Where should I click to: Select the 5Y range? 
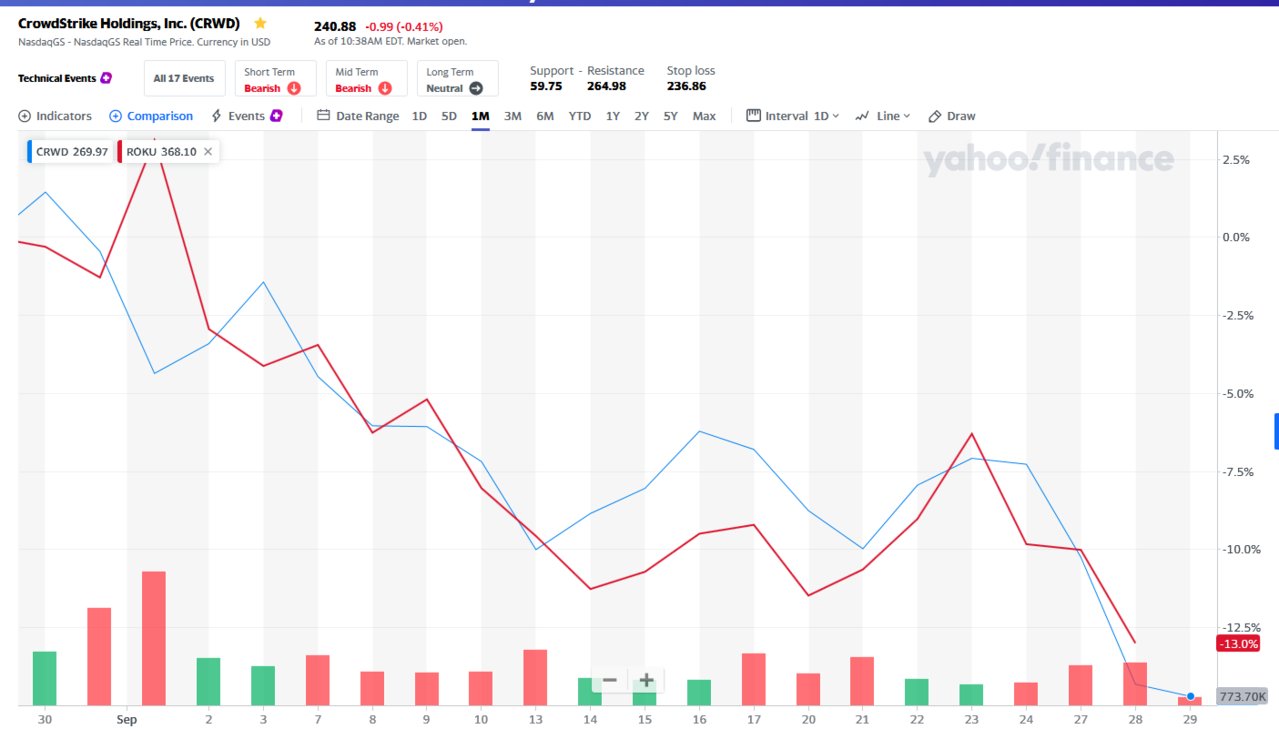click(670, 116)
